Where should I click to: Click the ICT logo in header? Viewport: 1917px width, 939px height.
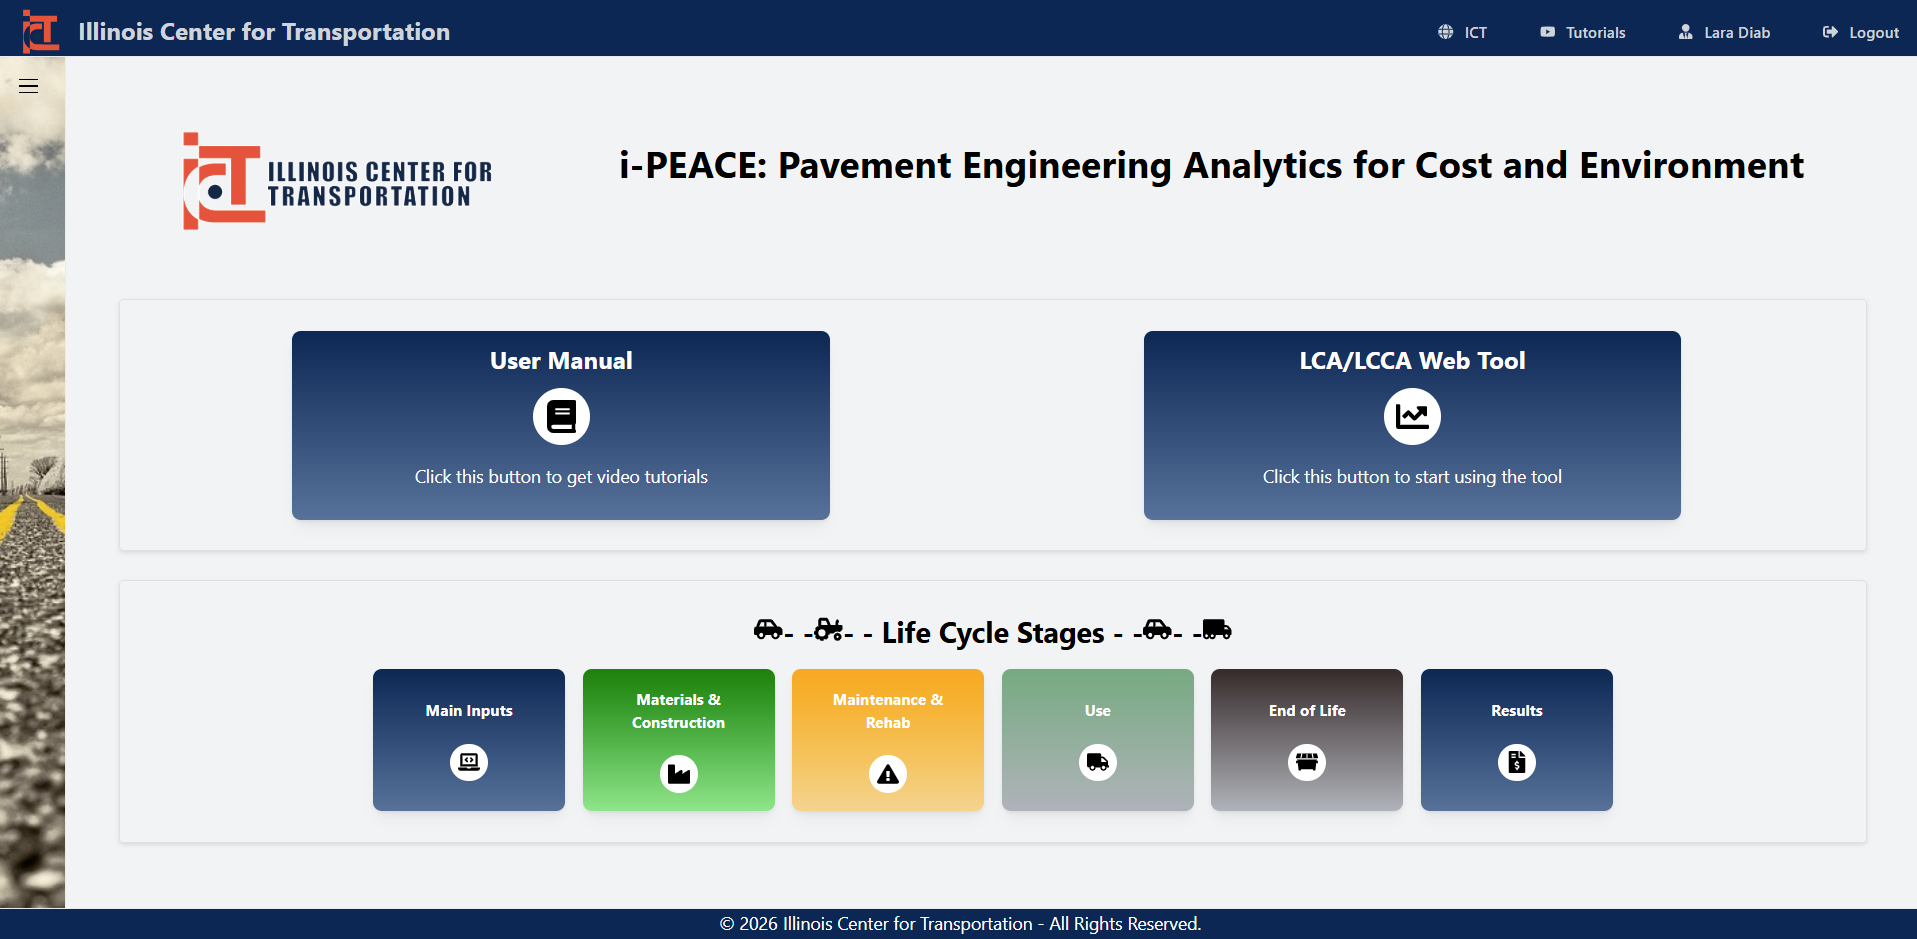[40, 31]
